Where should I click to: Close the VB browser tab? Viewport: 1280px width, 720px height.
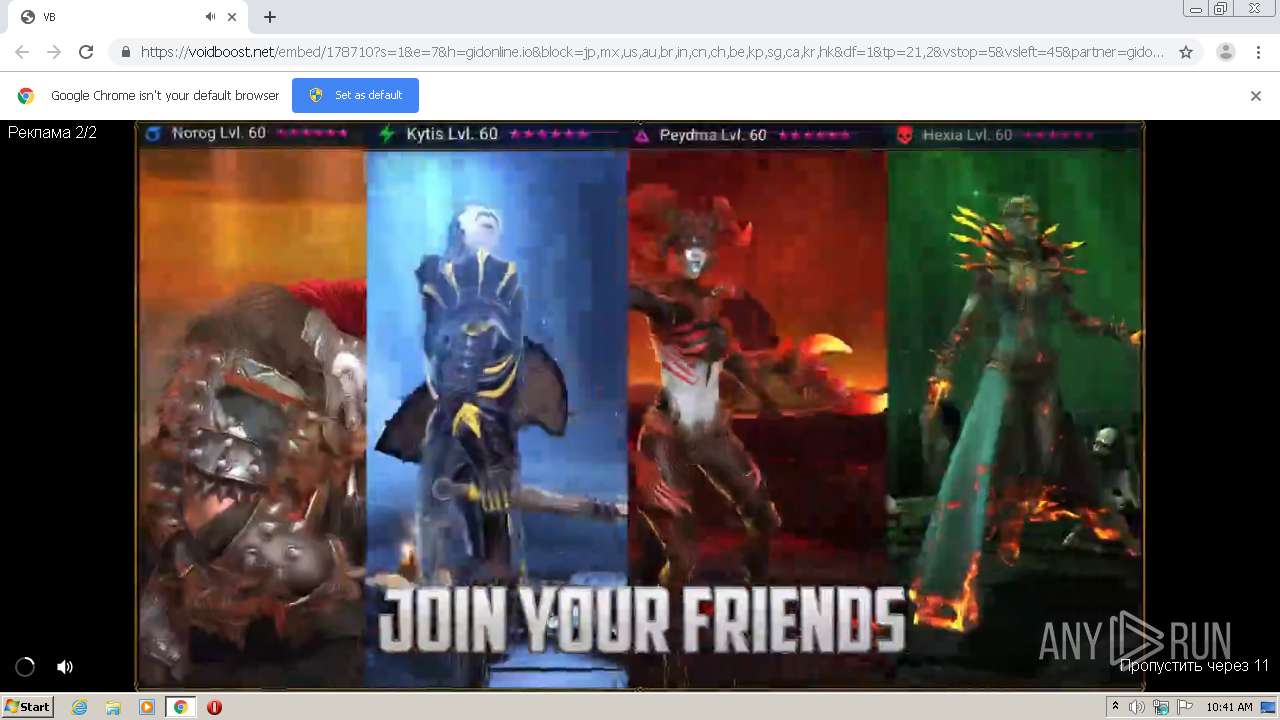pyautogui.click(x=233, y=17)
